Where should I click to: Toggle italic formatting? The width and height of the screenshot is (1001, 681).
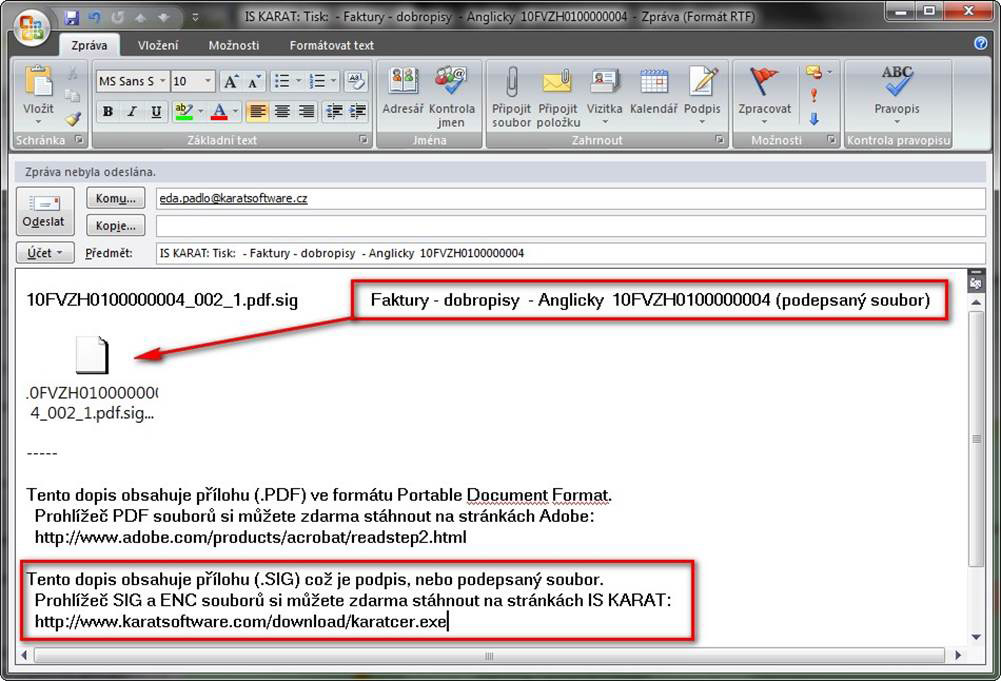[x=132, y=112]
